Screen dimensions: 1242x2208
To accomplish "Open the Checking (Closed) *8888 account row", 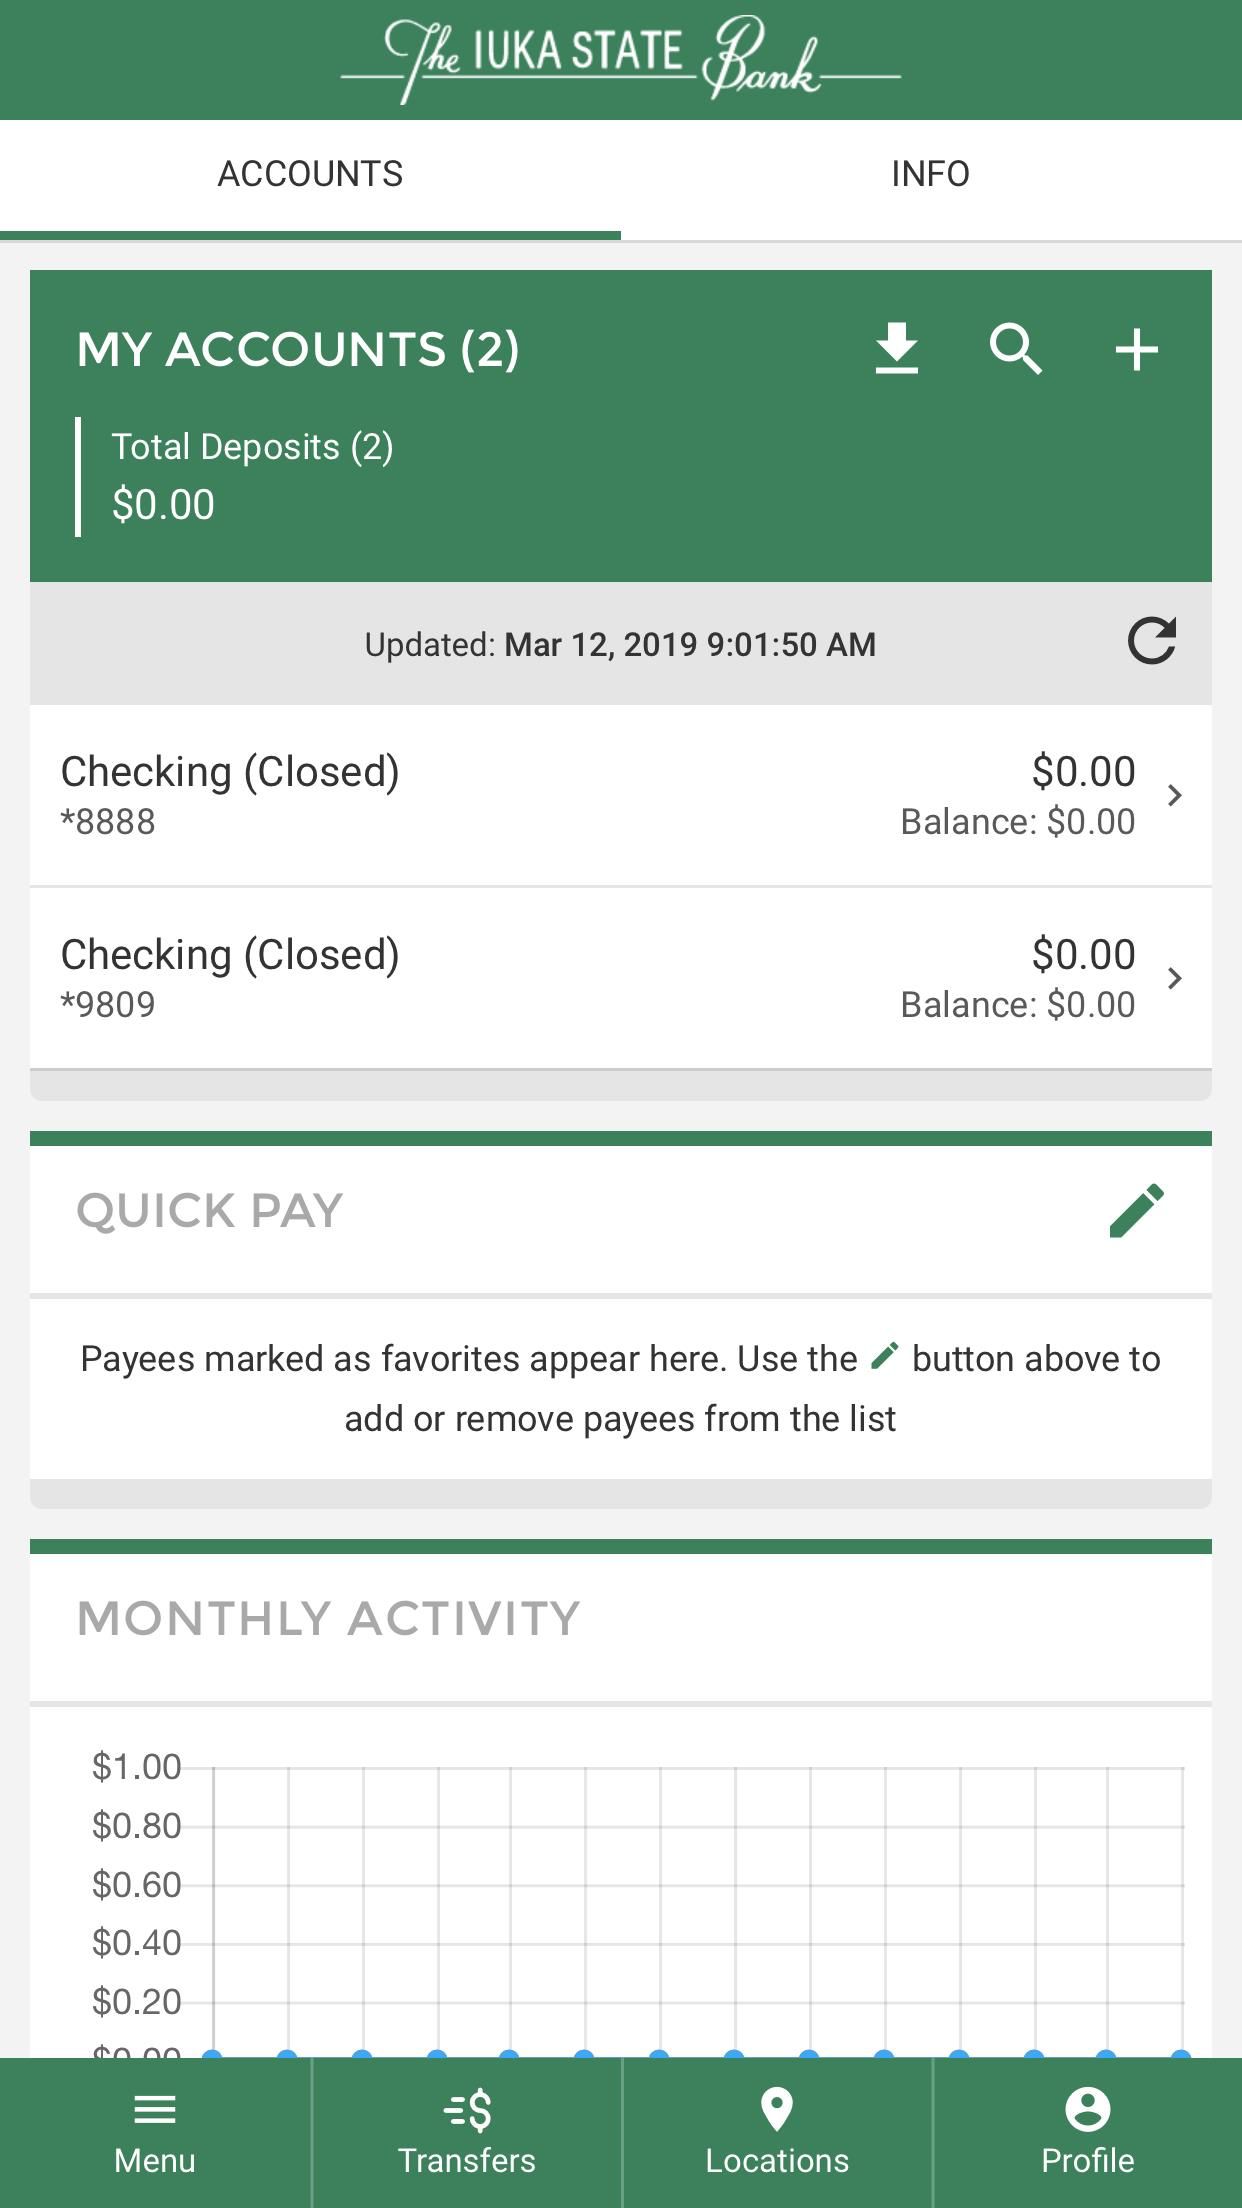I will [621, 796].
